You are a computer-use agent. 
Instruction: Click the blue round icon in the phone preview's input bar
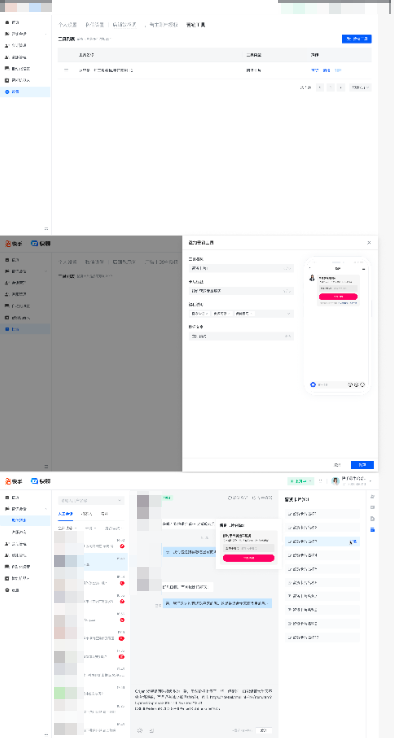313,385
